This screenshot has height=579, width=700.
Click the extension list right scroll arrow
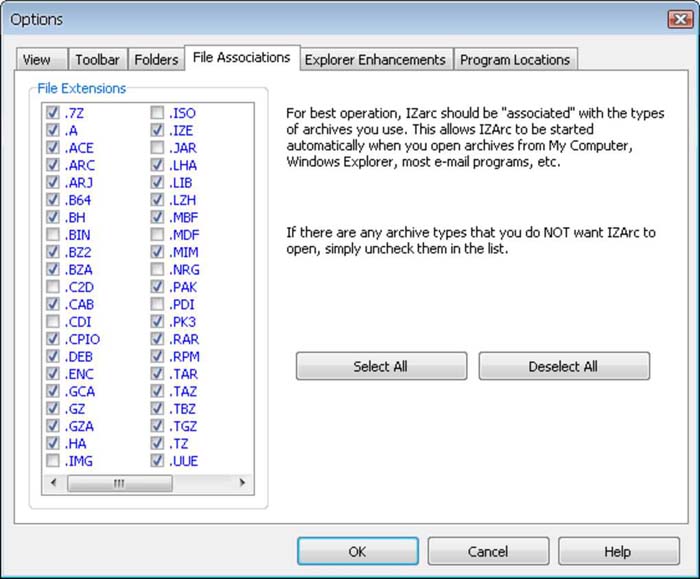tap(242, 483)
